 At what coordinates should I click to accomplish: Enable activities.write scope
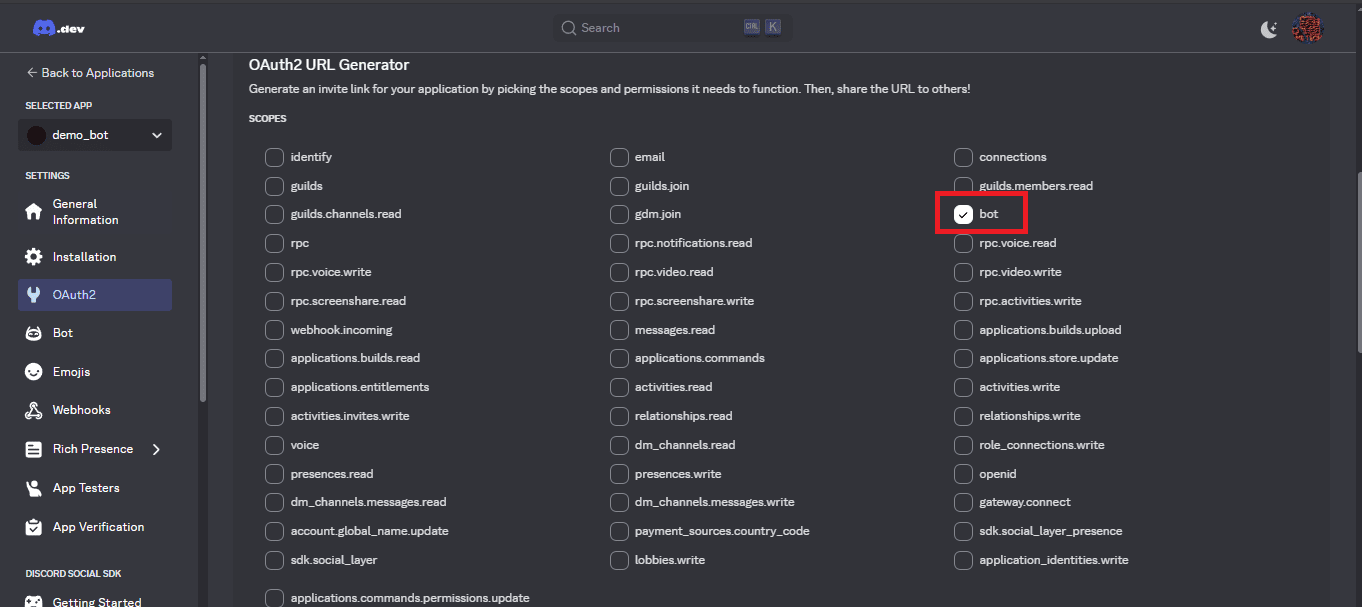click(963, 387)
